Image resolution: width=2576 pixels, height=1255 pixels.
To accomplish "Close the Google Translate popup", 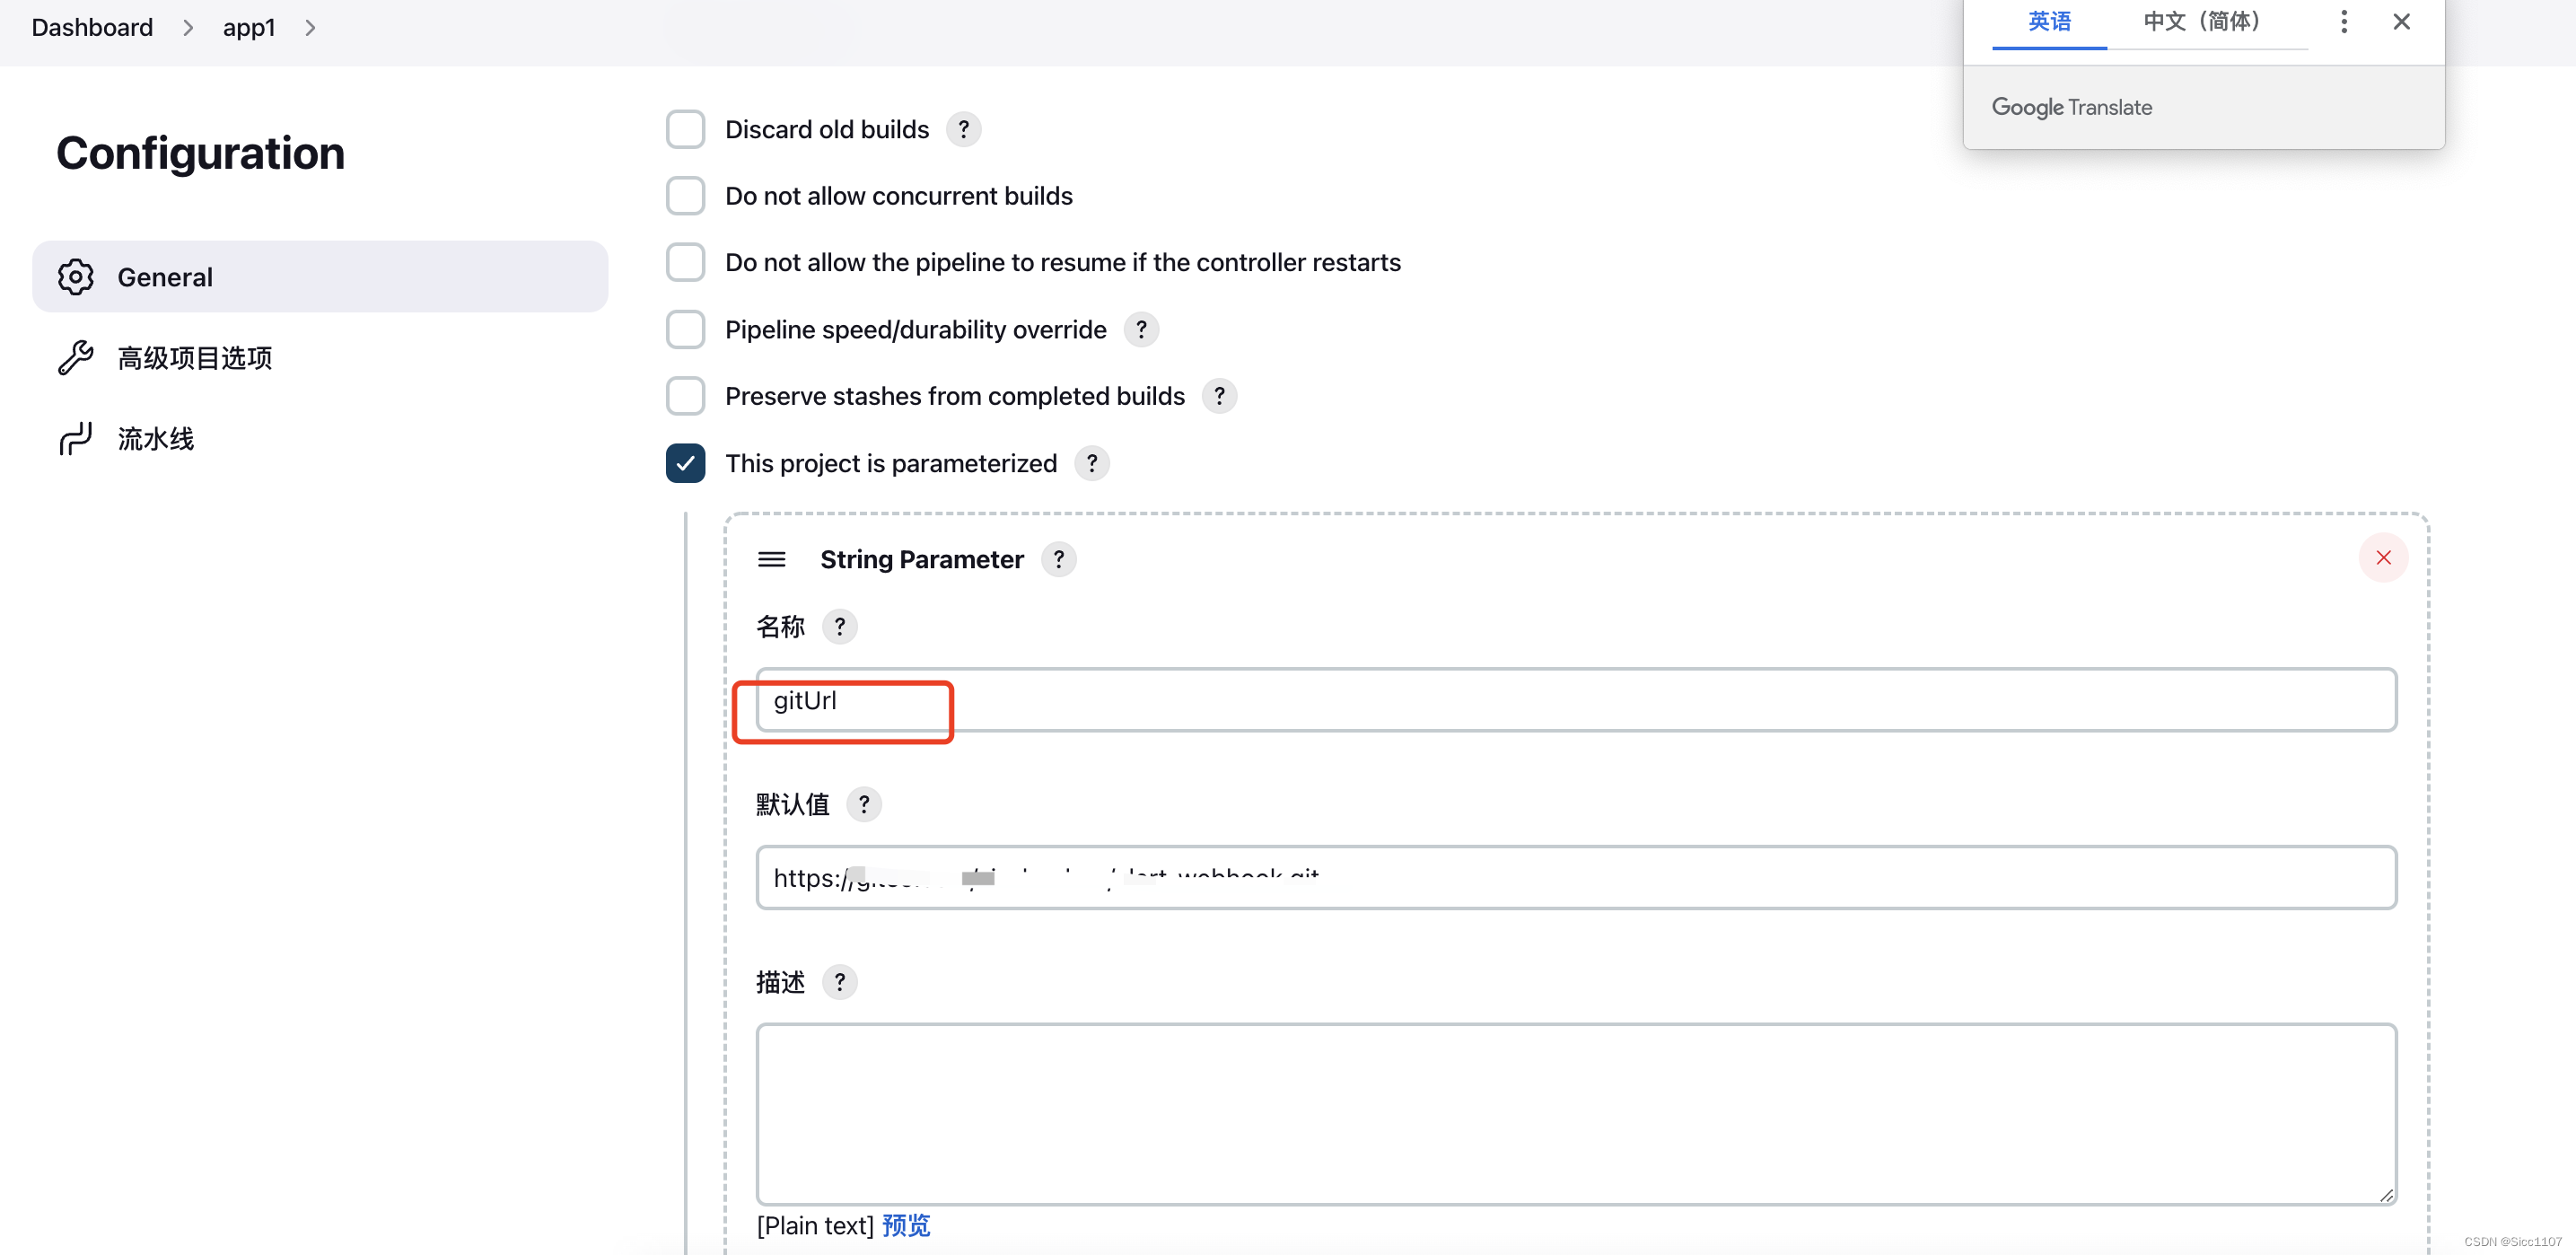I will click(2401, 22).
